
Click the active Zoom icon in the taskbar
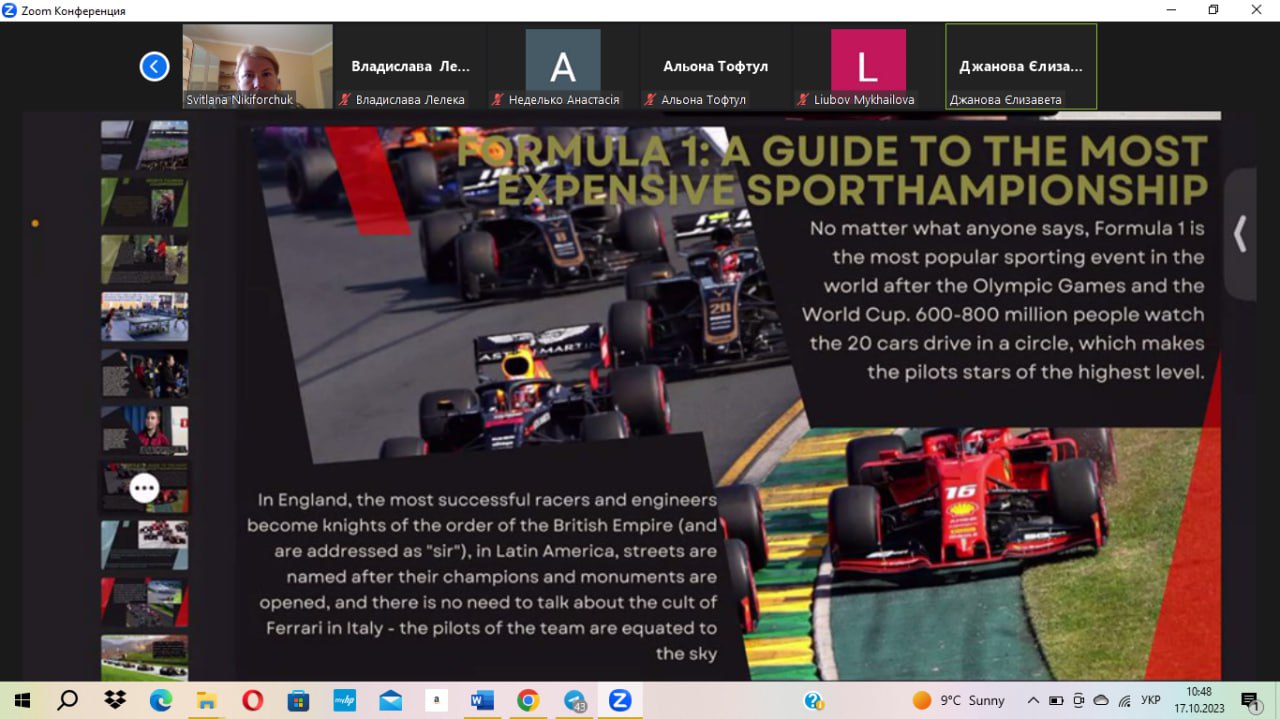[620, 701]
